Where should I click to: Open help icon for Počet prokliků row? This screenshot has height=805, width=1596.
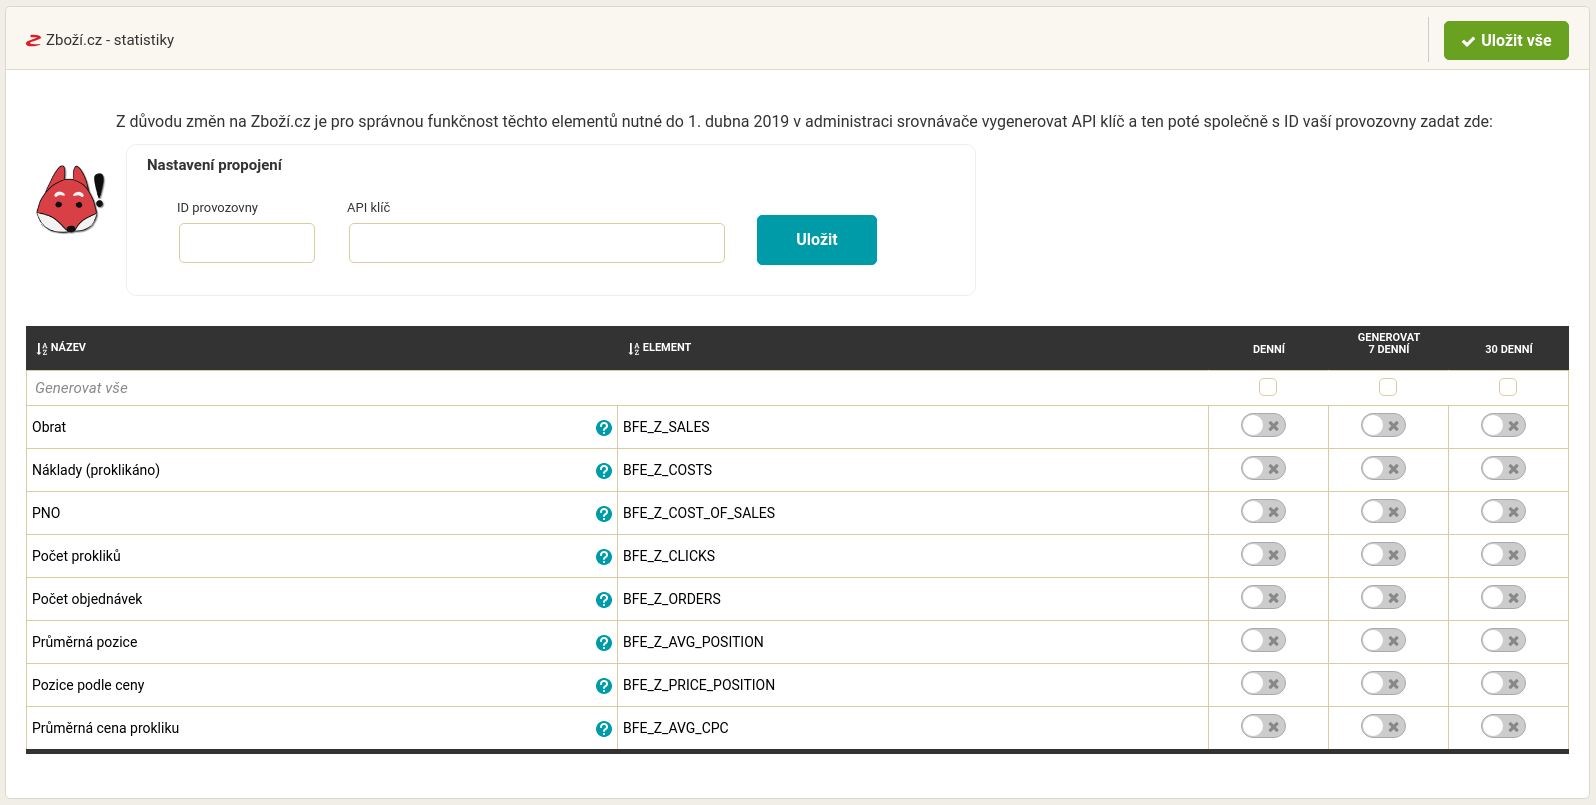(x=604, y=557)
